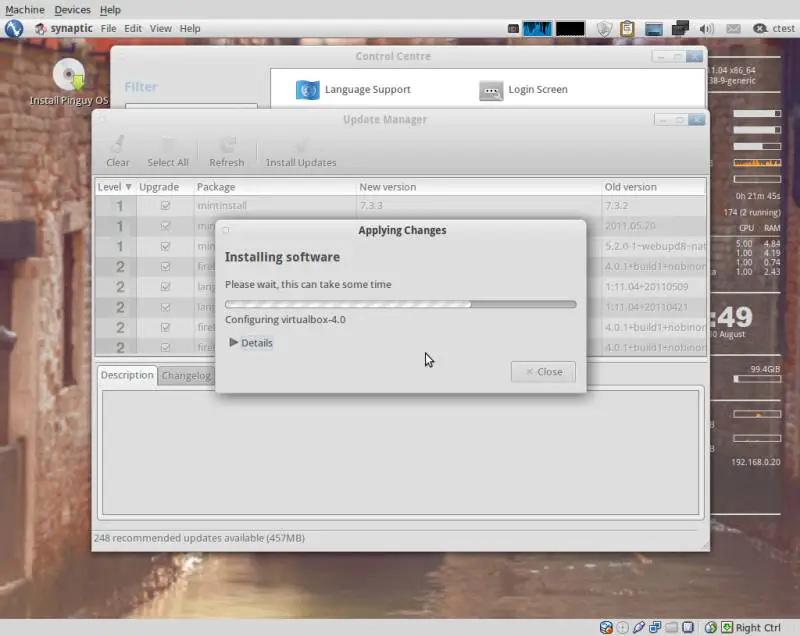800x636 pixels.
Task: Click the Right Ctrl host key label
Action: (758, 628)
